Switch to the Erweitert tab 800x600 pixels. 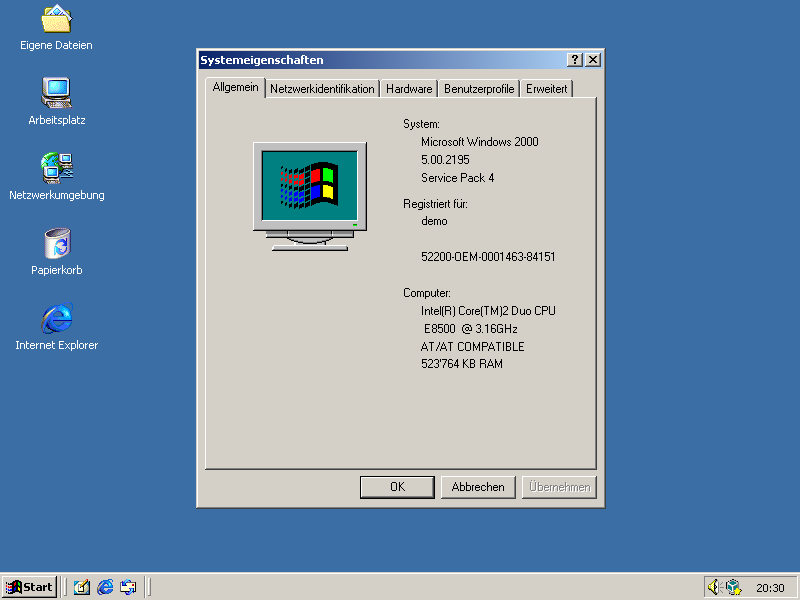(546, 89)
